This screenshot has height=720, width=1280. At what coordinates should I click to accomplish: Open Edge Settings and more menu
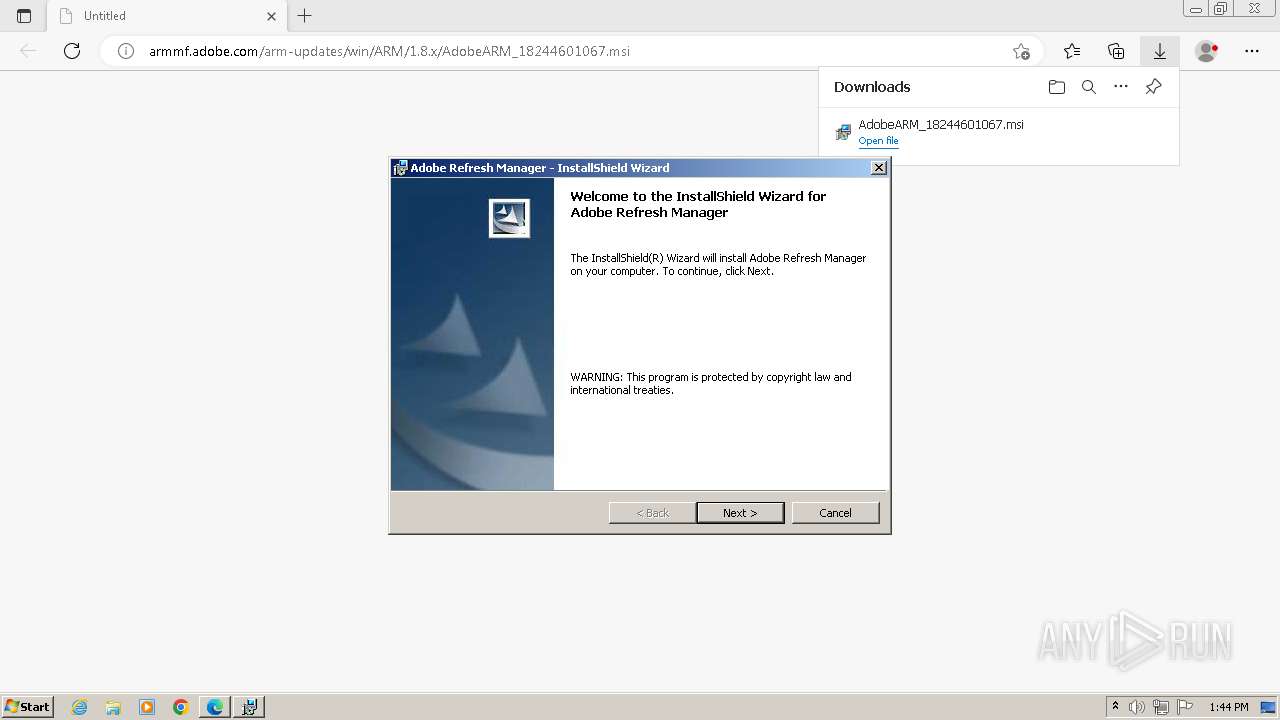1252,51
